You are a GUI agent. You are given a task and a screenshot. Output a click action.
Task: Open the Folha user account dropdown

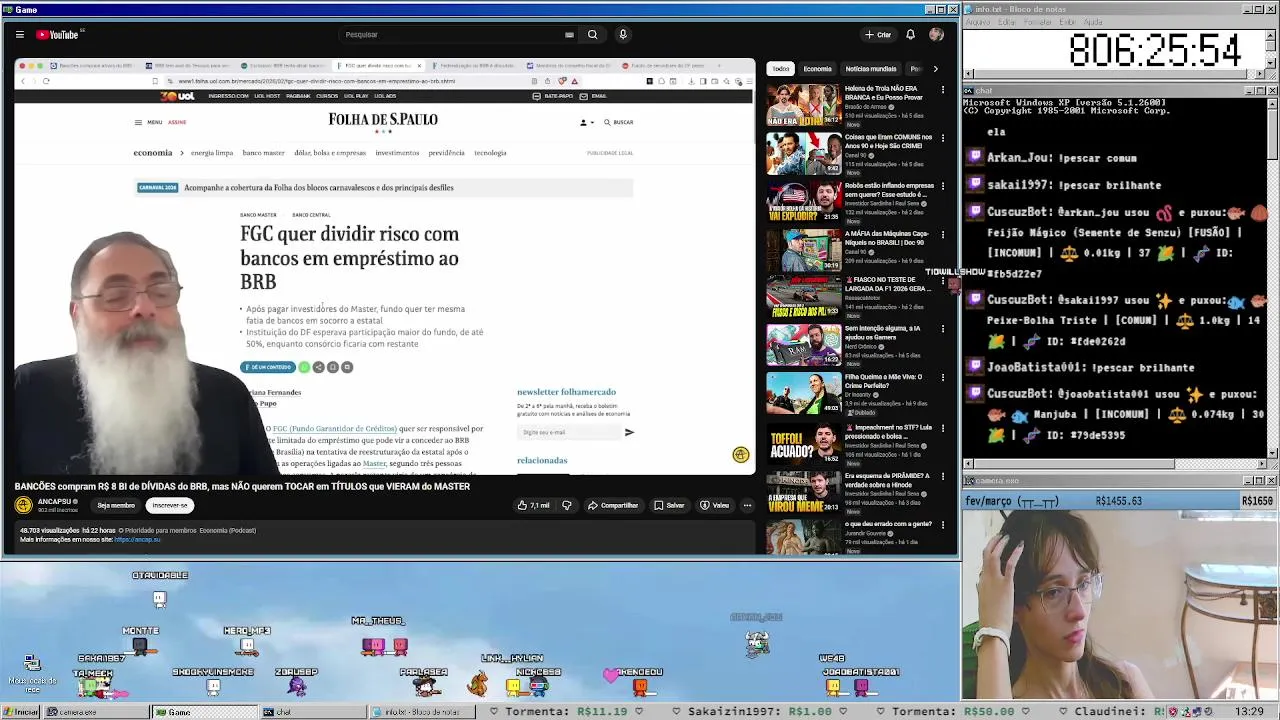point(587,122)
